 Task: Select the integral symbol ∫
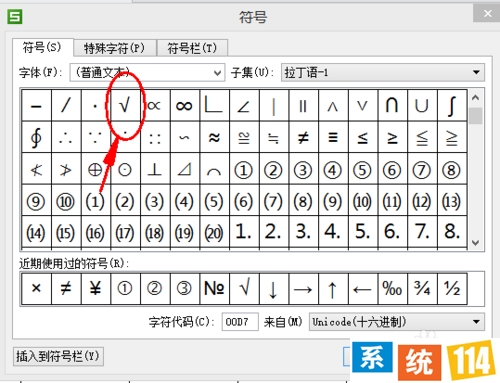452,106
